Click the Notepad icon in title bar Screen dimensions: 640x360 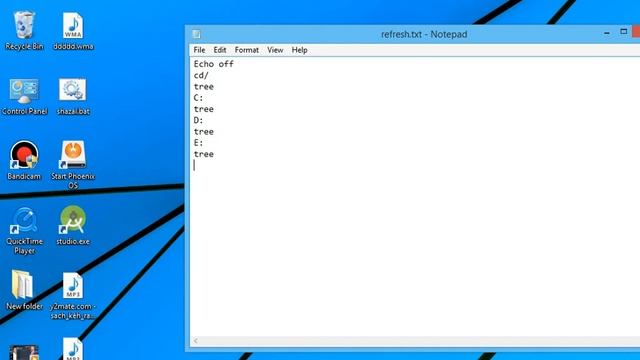tap(196, 34)
